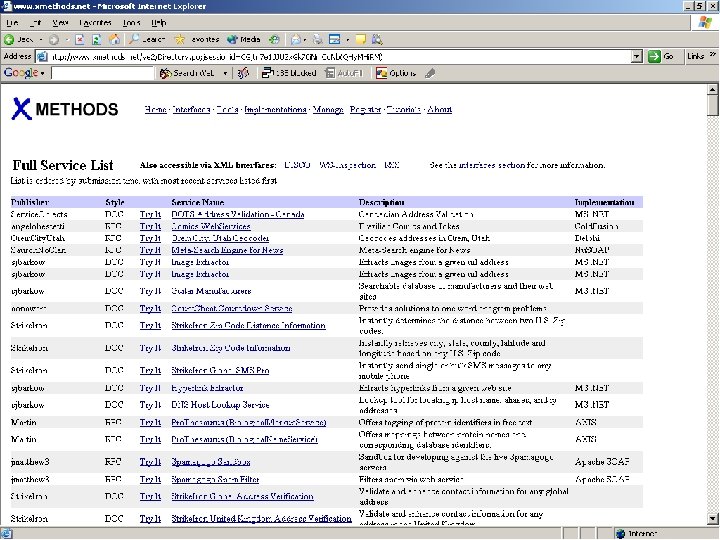Open the Favorites menu
The height and width of the screenshot is (540, 720).
click(x=95, y=22)
